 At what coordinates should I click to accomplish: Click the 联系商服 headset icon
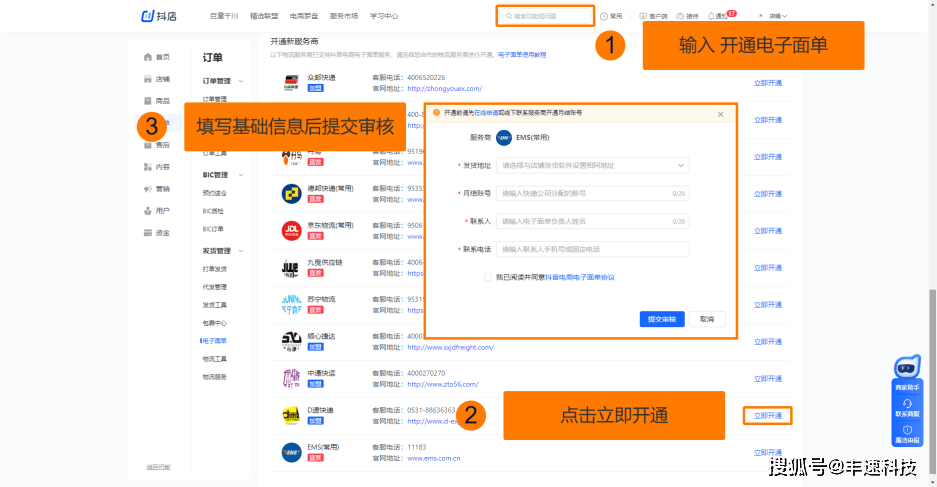tap(907, 404)
